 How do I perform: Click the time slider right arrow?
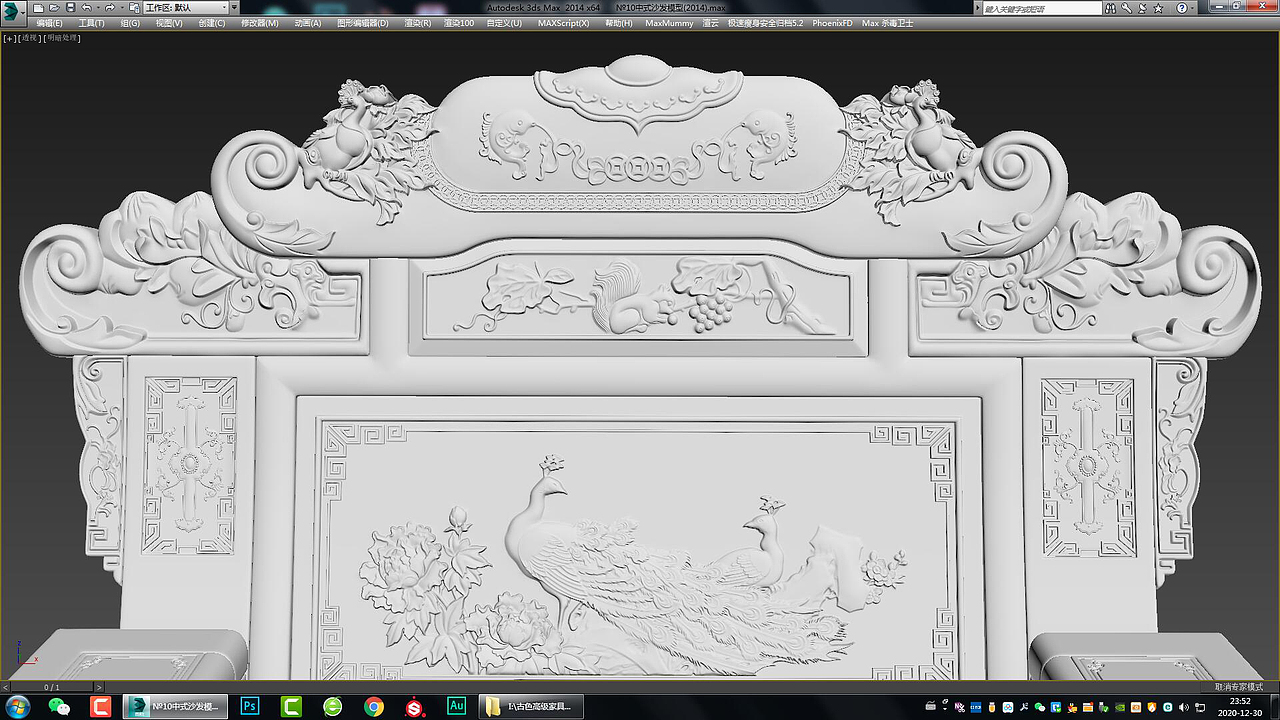[x=99, y=687]
